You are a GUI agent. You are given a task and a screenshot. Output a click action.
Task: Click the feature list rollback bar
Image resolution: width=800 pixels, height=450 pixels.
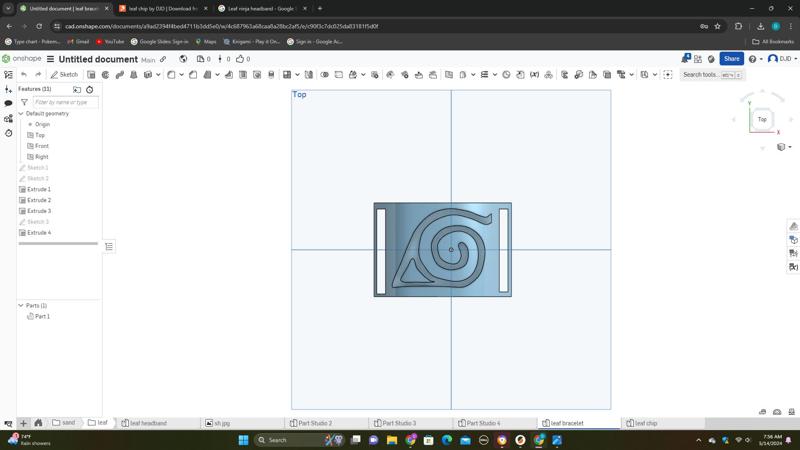58,243
